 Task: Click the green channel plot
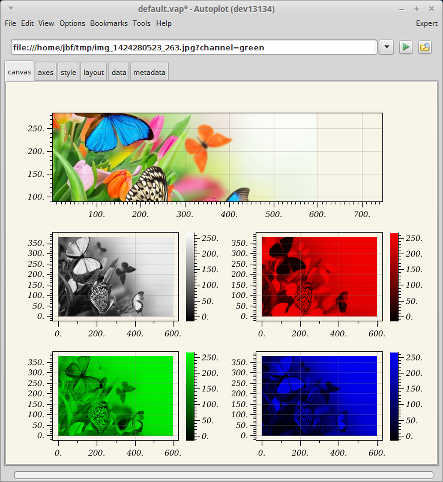(x=115, y=396)
